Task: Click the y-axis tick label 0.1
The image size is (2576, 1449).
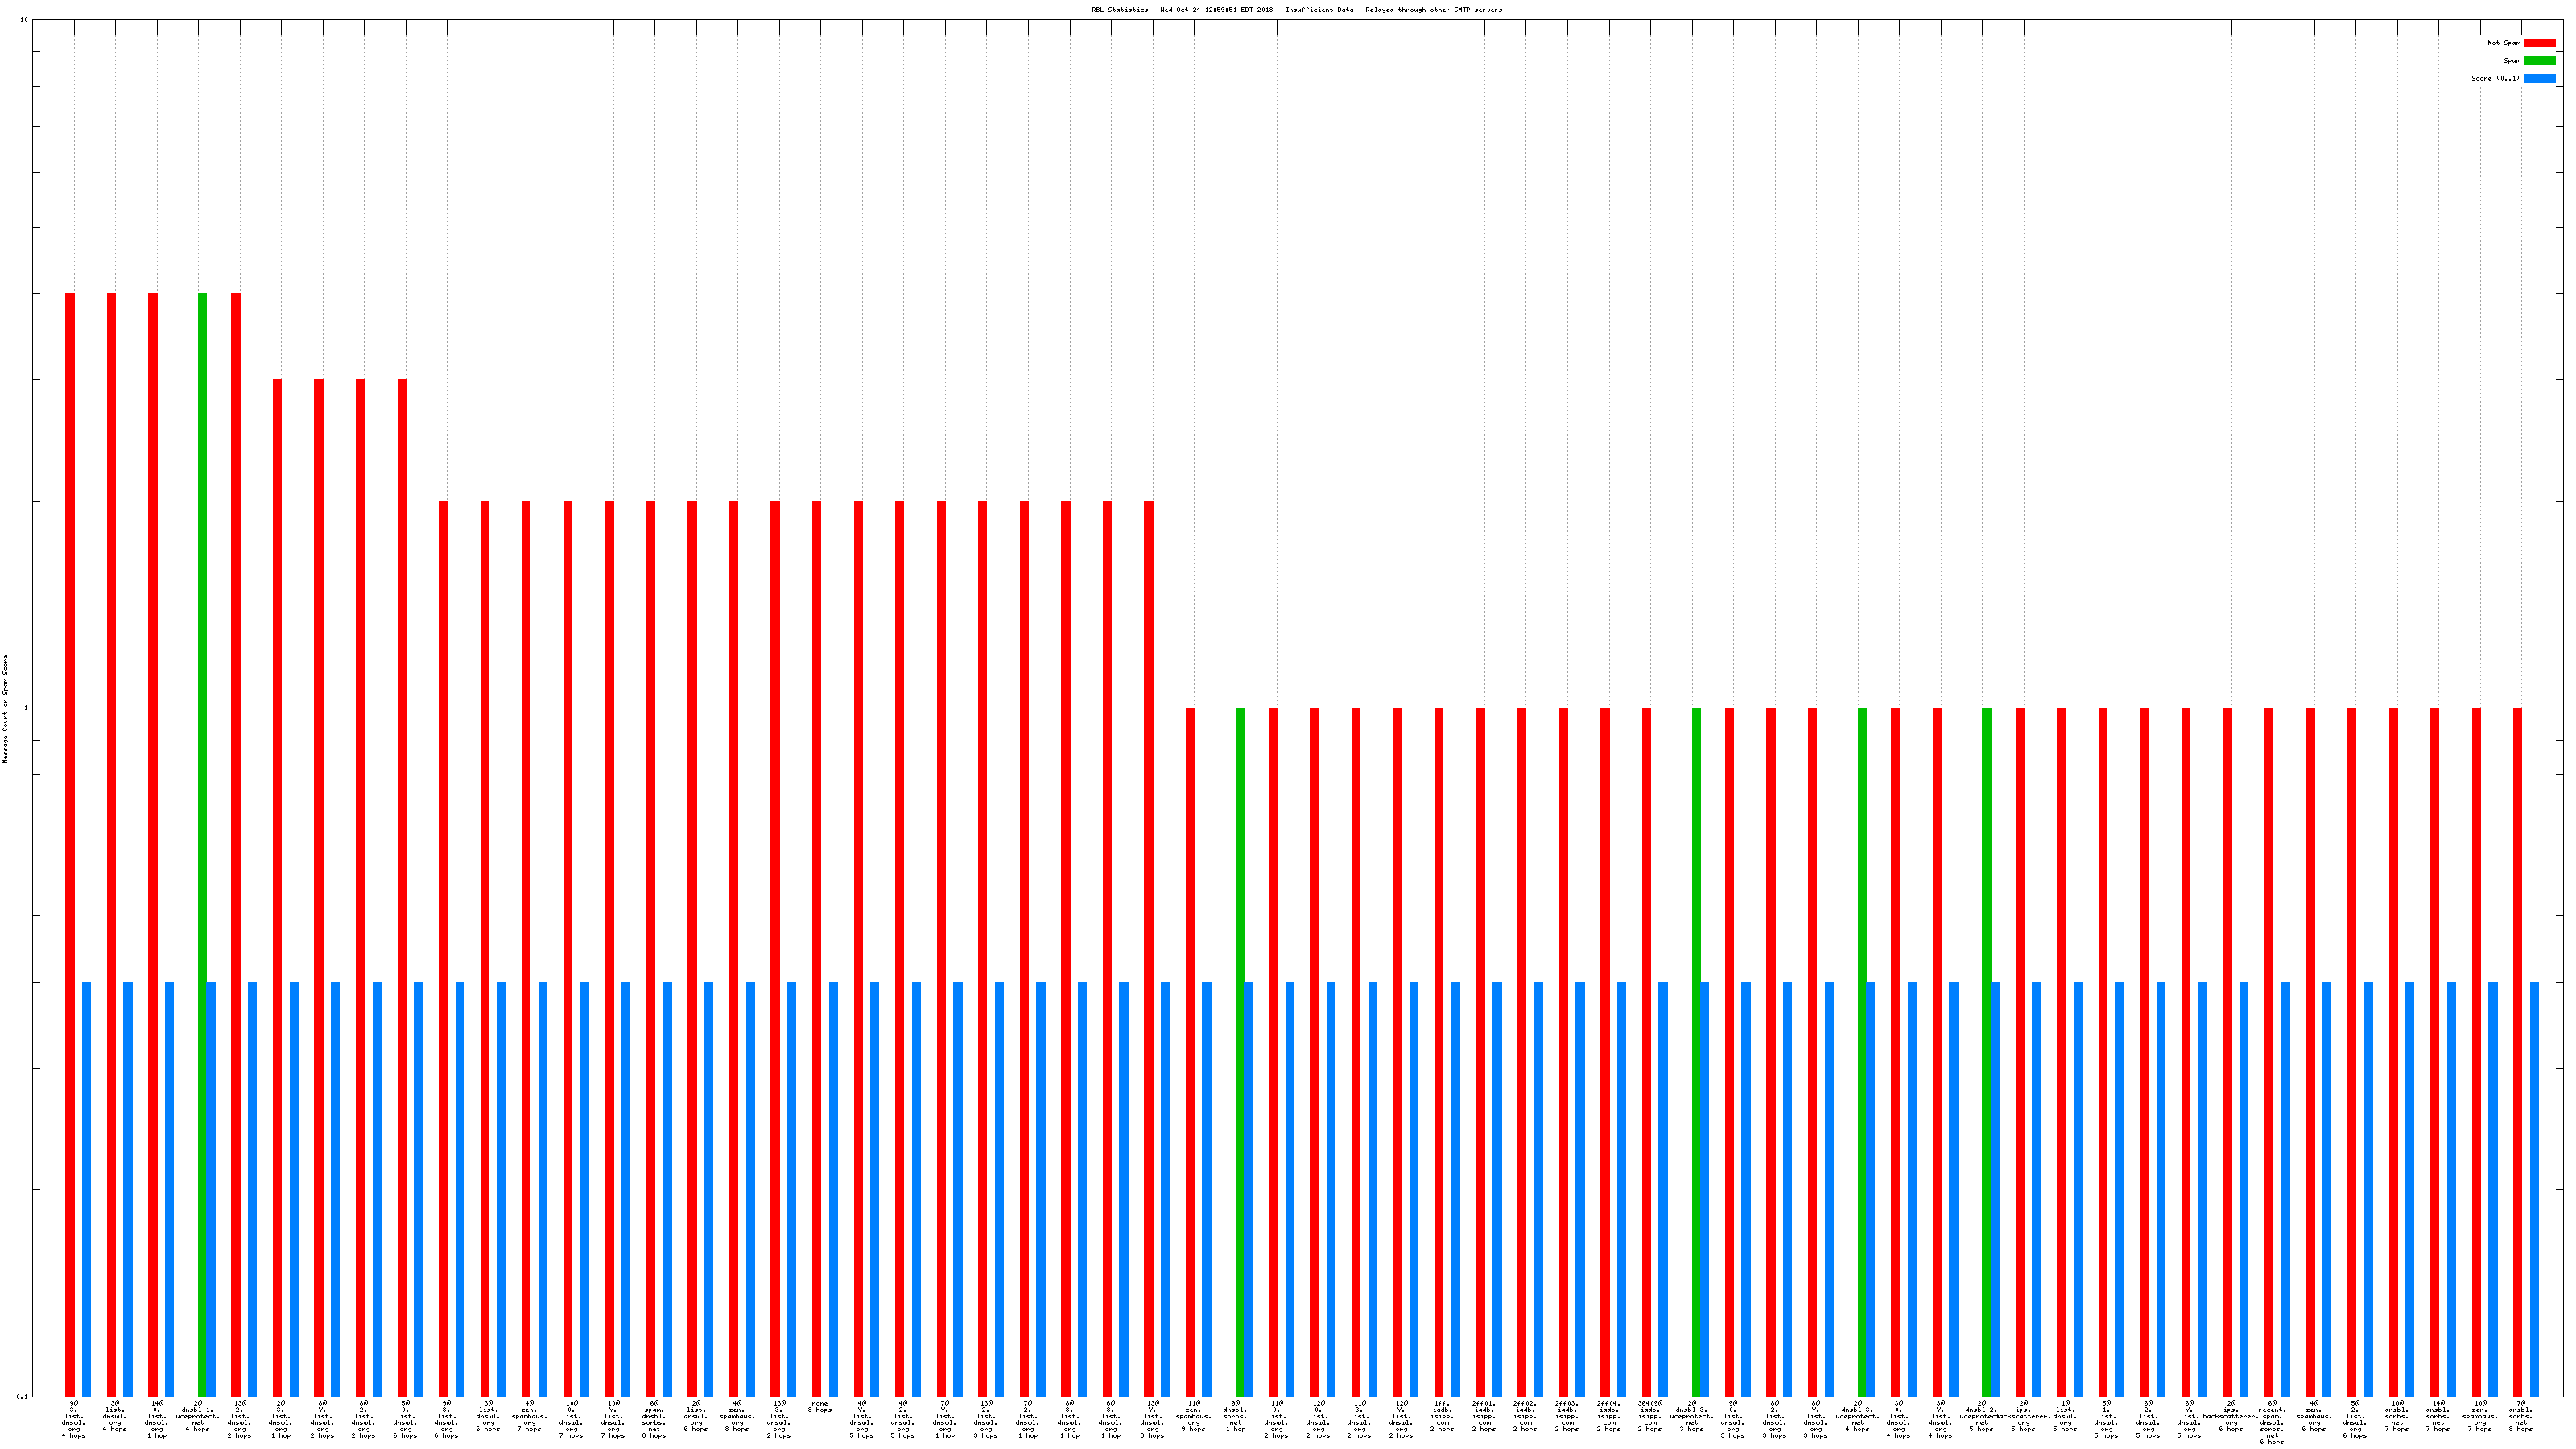Action: click(23, 1396)
